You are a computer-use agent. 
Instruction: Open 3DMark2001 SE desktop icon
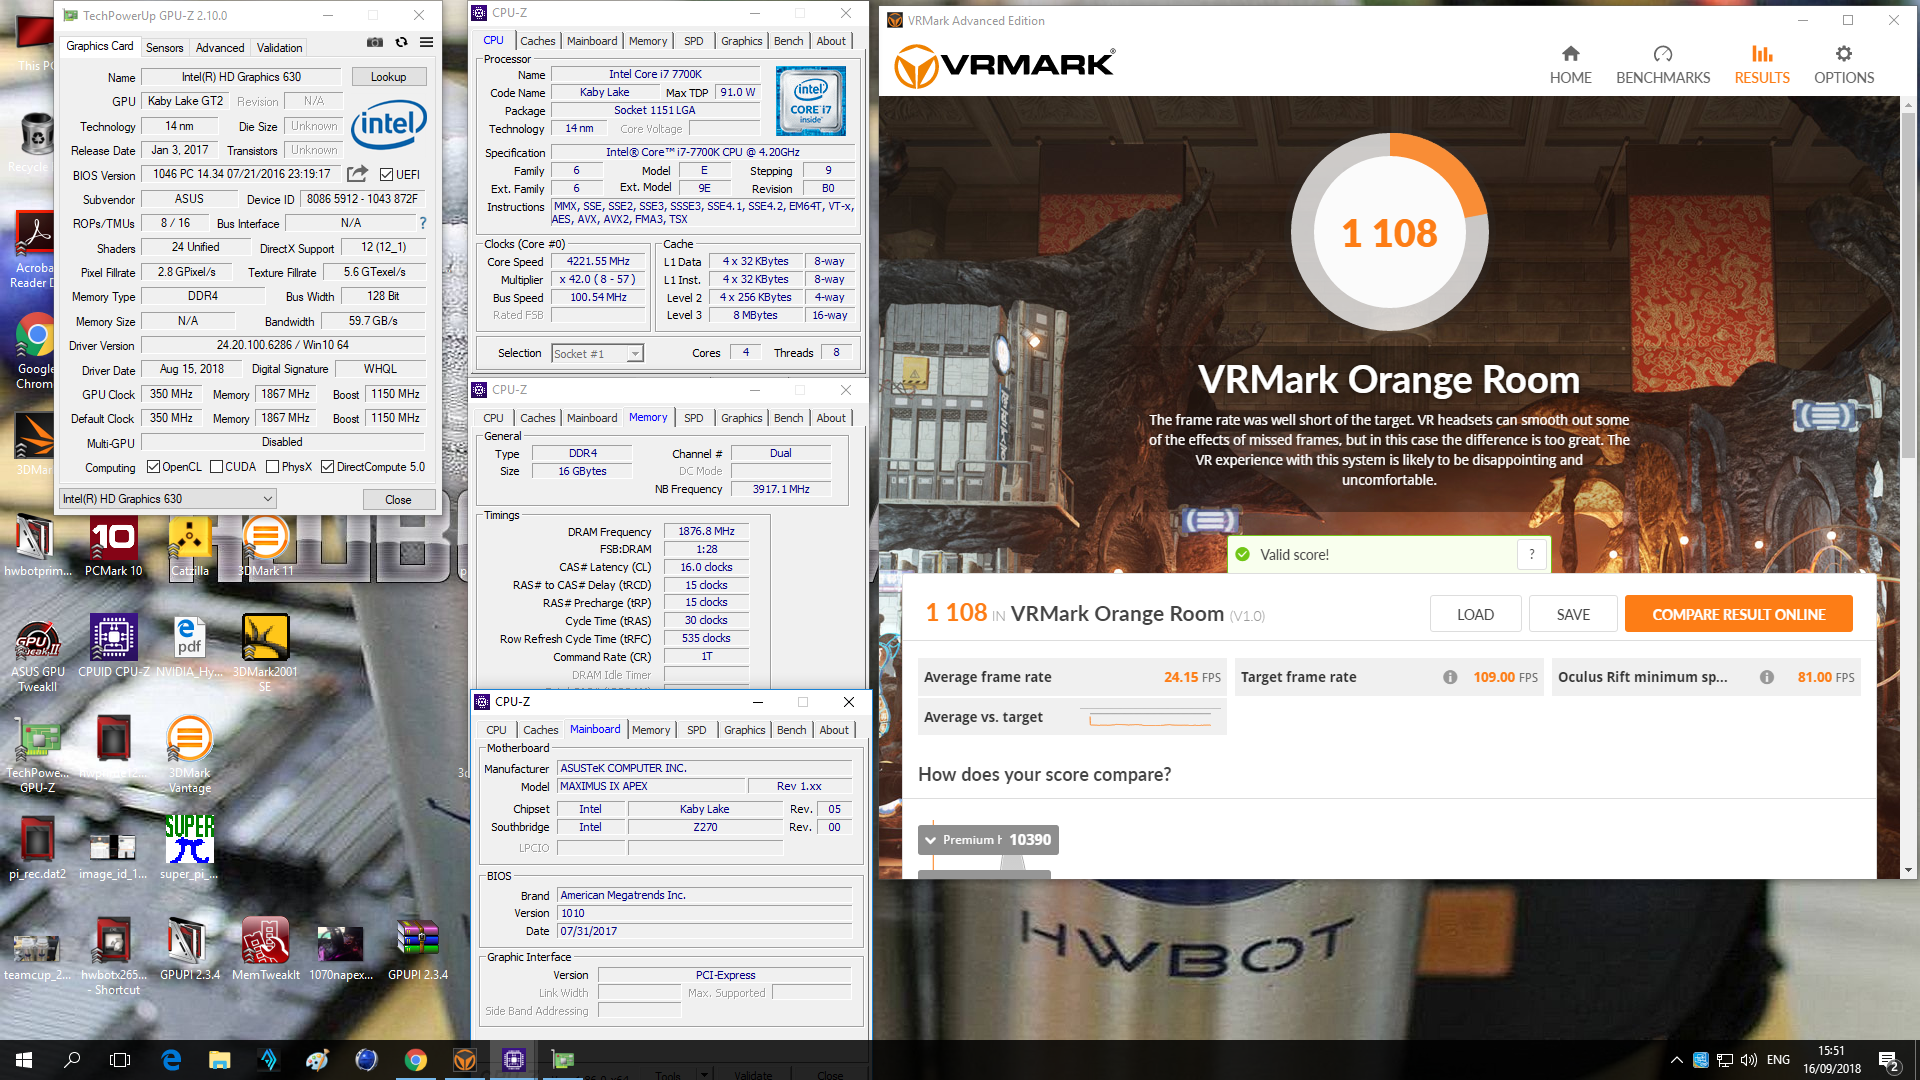[x=265, y=654]
